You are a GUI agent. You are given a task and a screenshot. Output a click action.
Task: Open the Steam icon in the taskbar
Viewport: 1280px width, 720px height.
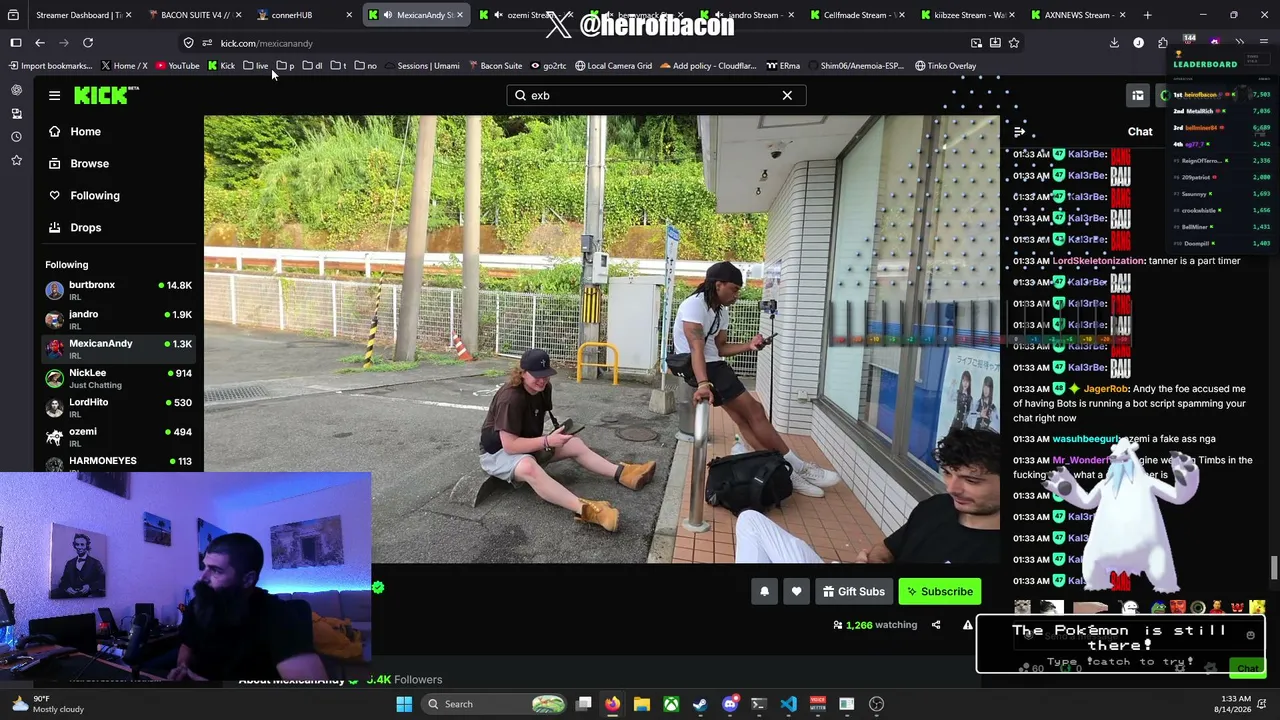[700, 704]
